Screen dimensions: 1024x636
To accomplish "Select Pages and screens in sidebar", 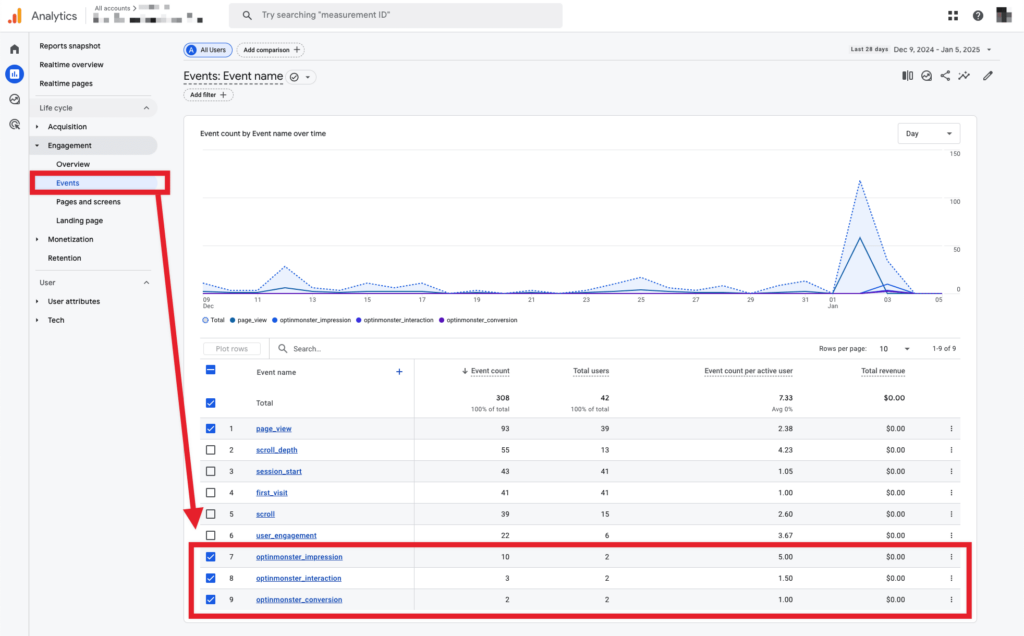I will tap(88, 202).
